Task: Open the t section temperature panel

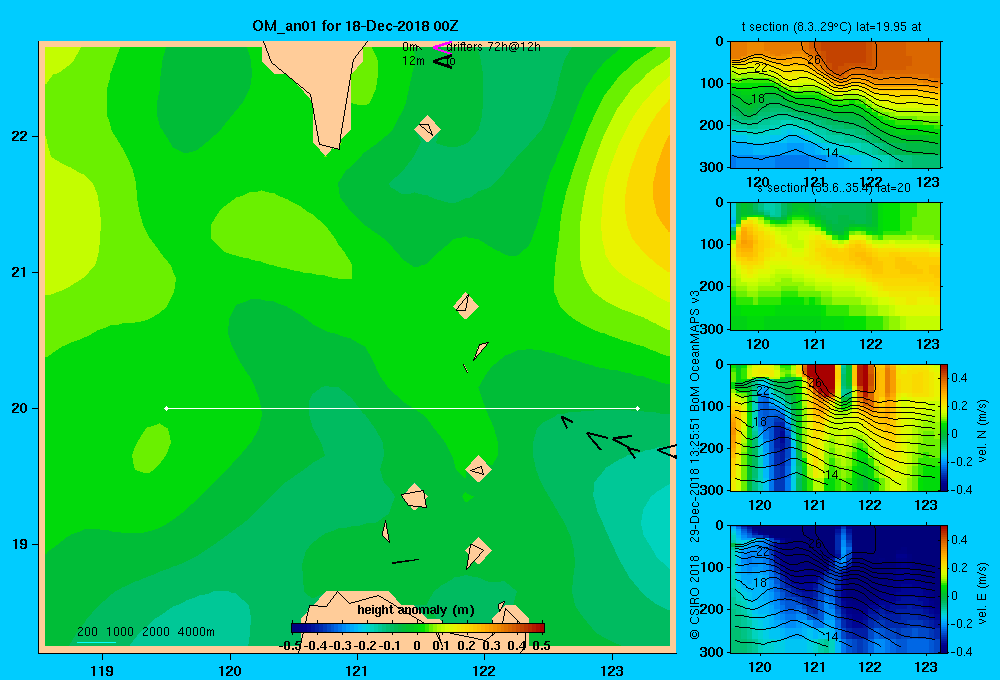Action: 835,105
